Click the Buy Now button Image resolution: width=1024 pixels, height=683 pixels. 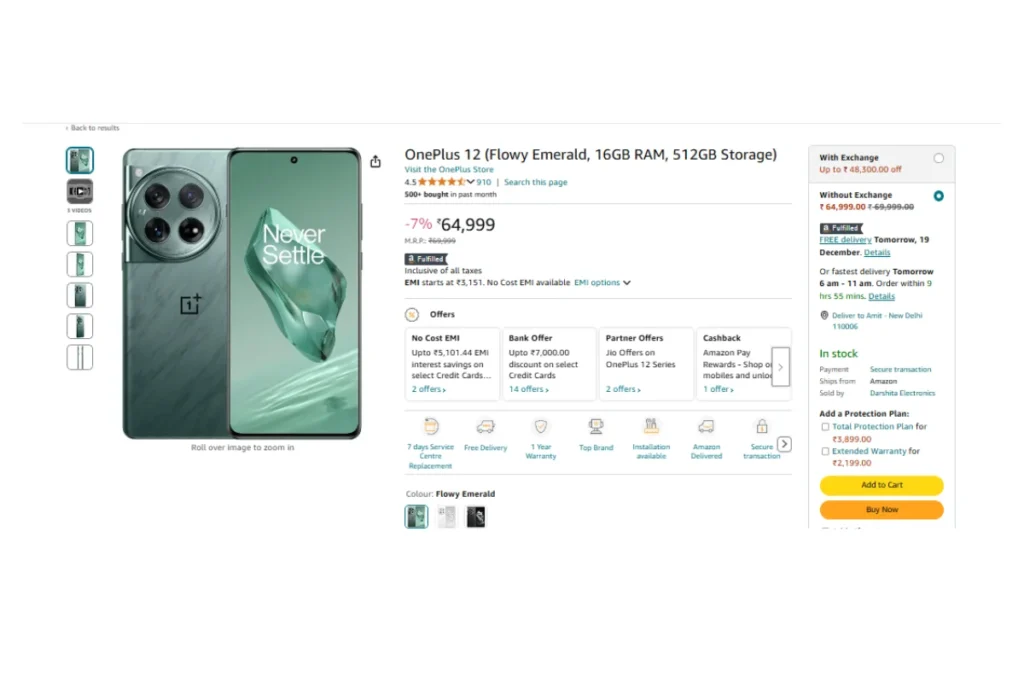pyautogui.click(x=882, y=510)
